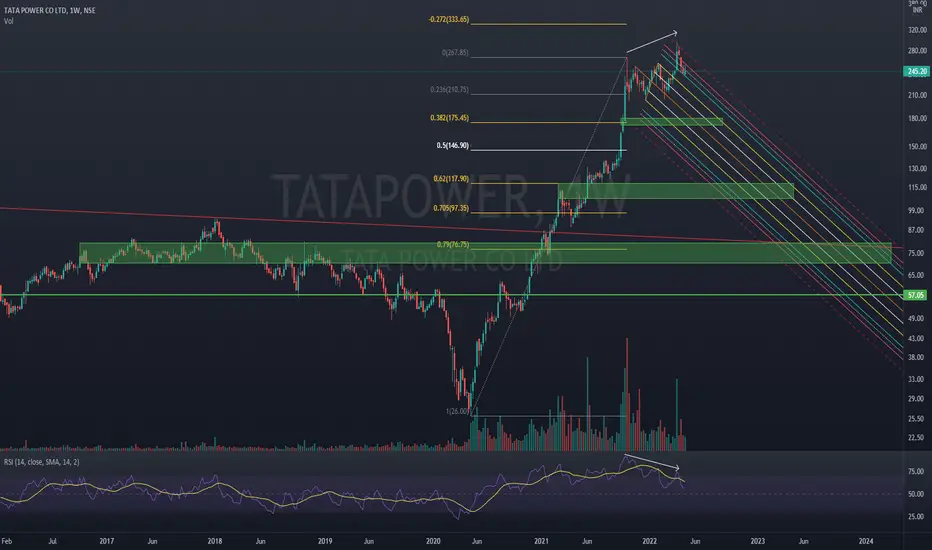Click the 99.00 price axis label

pyautogui.click(x=917, y=210)
